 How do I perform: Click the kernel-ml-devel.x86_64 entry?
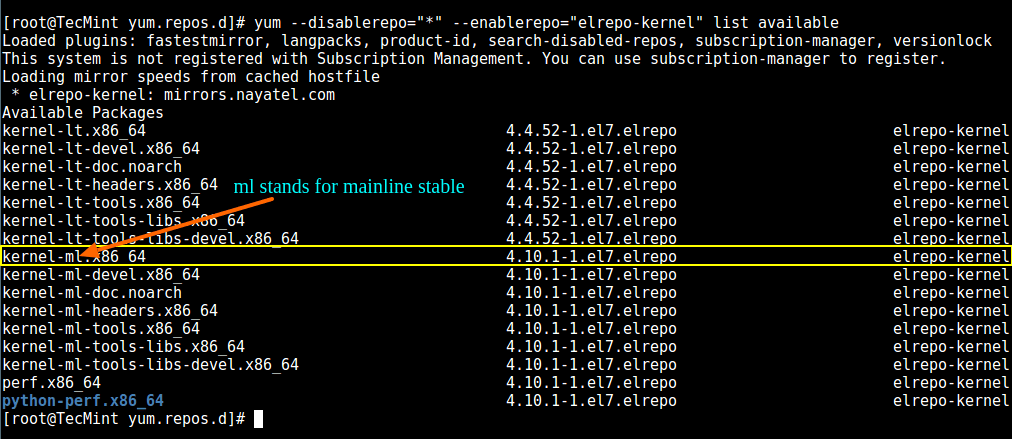coord(101,275)
